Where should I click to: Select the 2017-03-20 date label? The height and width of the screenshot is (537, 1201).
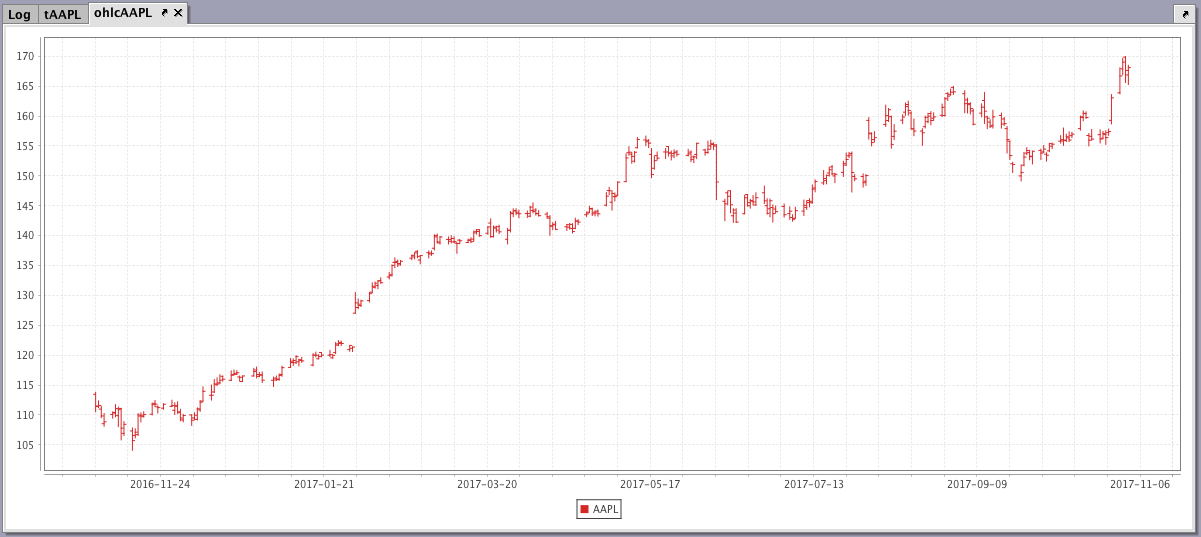[x=487, y=485]
